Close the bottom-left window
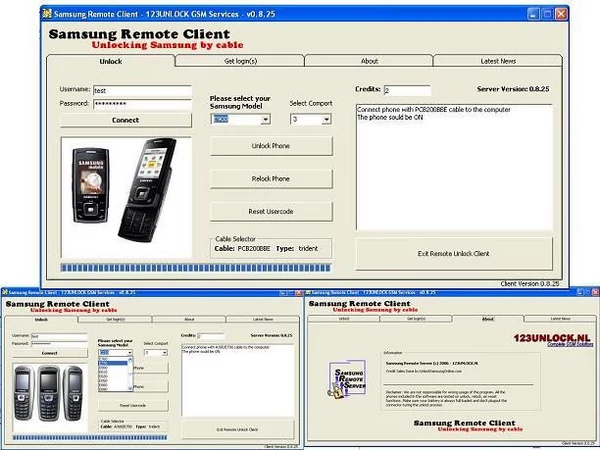The height and width of the screenshot is (450, 600). click(x=298, y=293)
